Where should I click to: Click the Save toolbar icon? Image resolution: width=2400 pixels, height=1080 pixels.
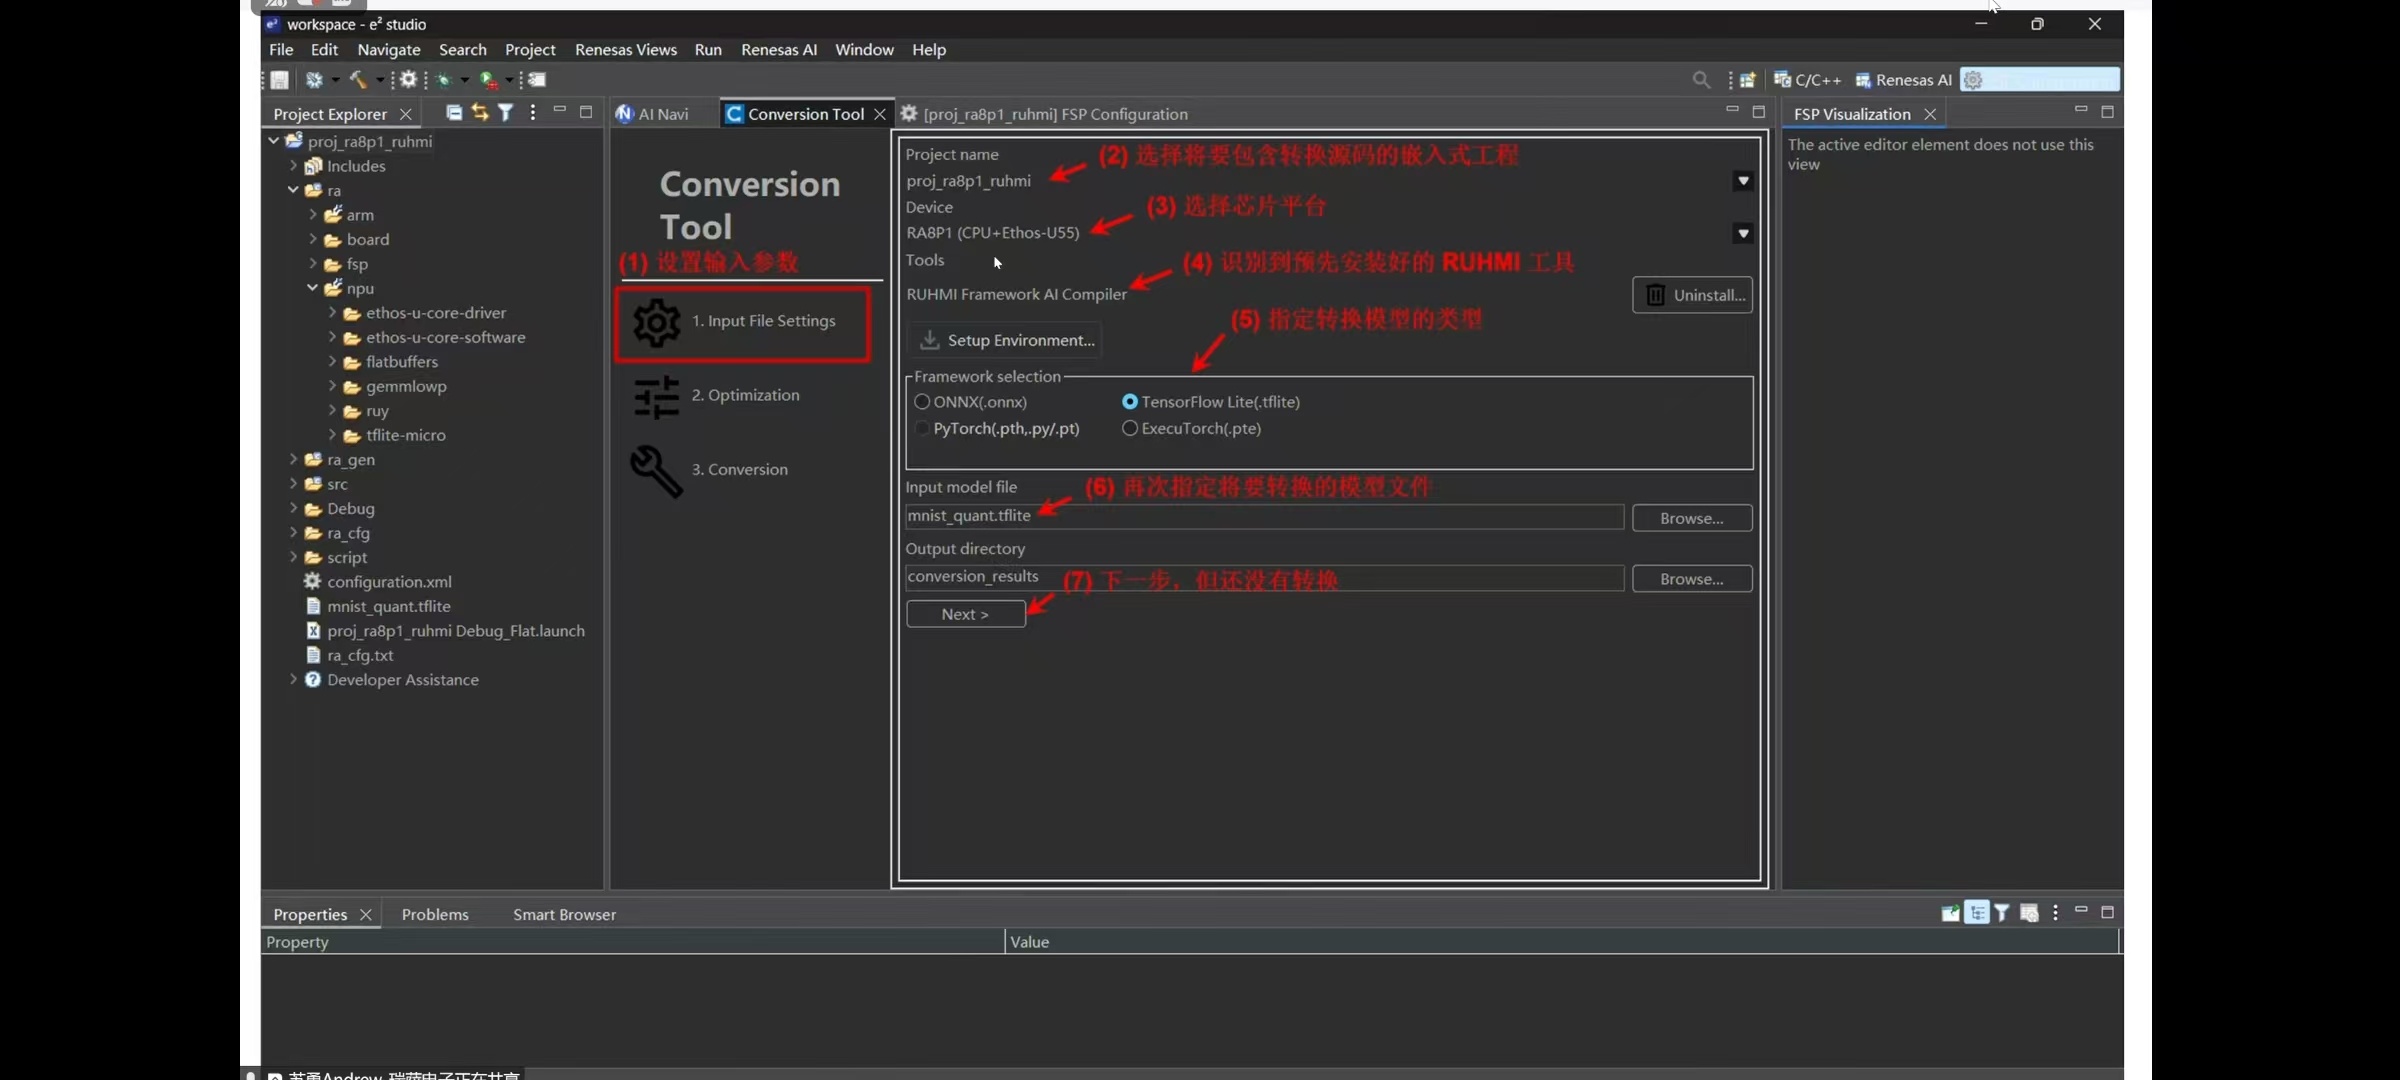(x=280, y=80)
